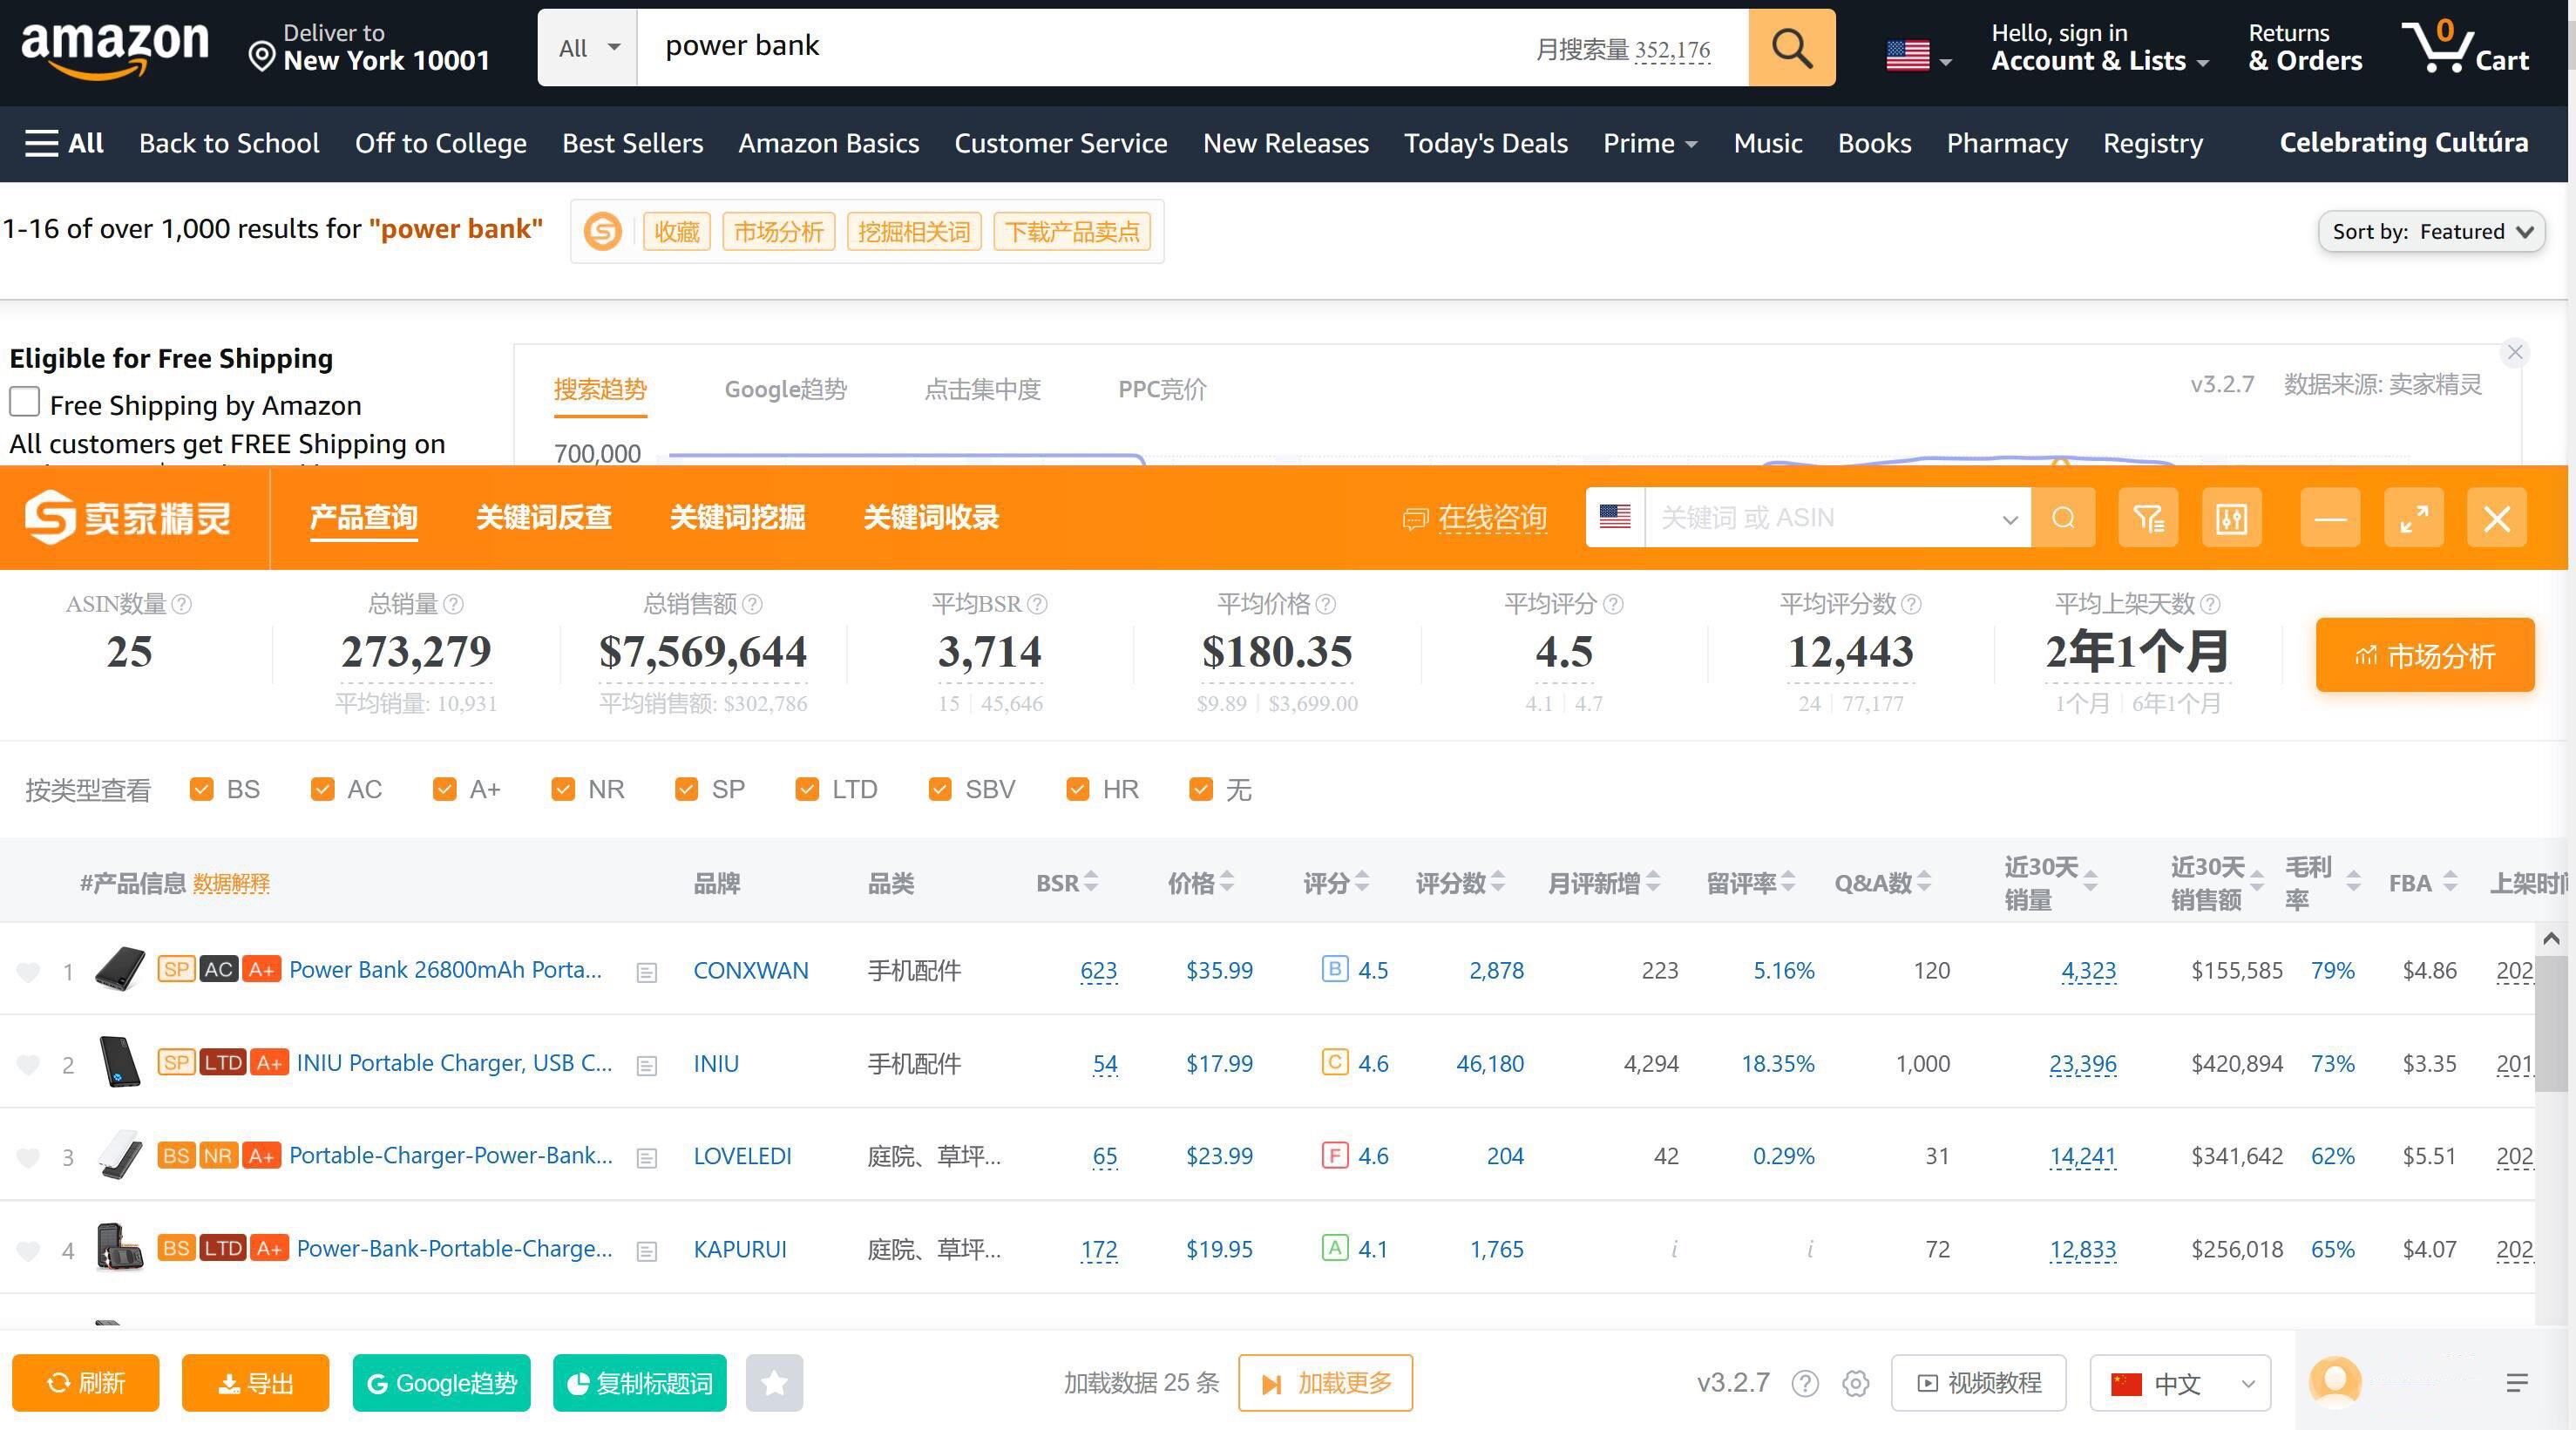2576x1430 pixels.
Task: Select the Google趋势 chart tab
Action: pyautogui.click(x=785, y=389)
